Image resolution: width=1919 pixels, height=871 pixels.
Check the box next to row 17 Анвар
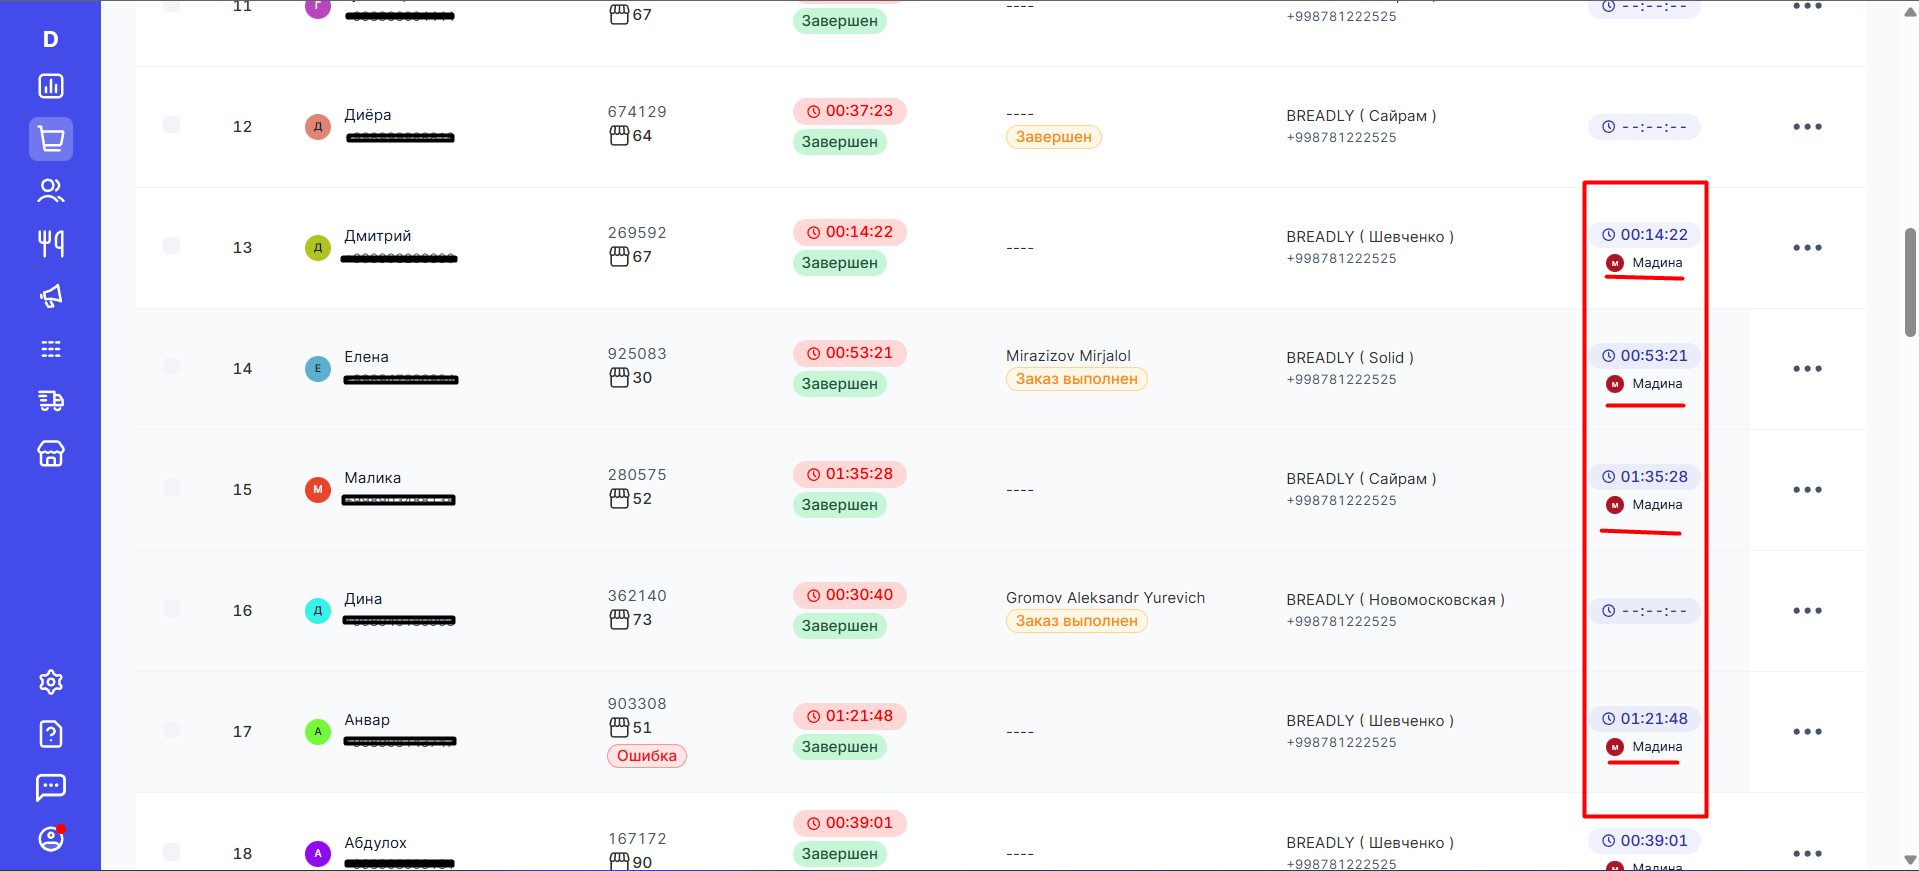coord(172,730)
